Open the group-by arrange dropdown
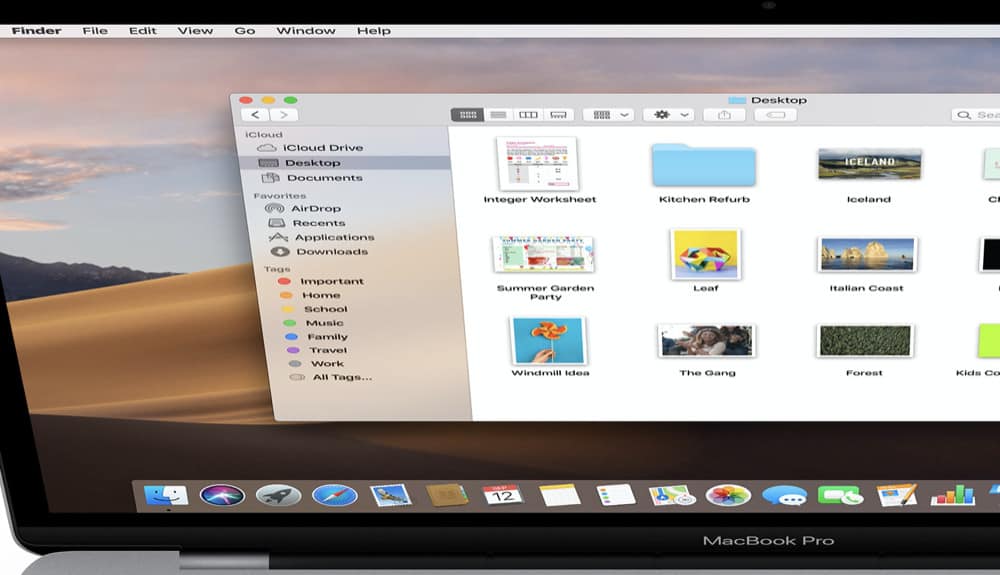Image resolution: width=1000 pixels, height=575 pixels. 608,115
